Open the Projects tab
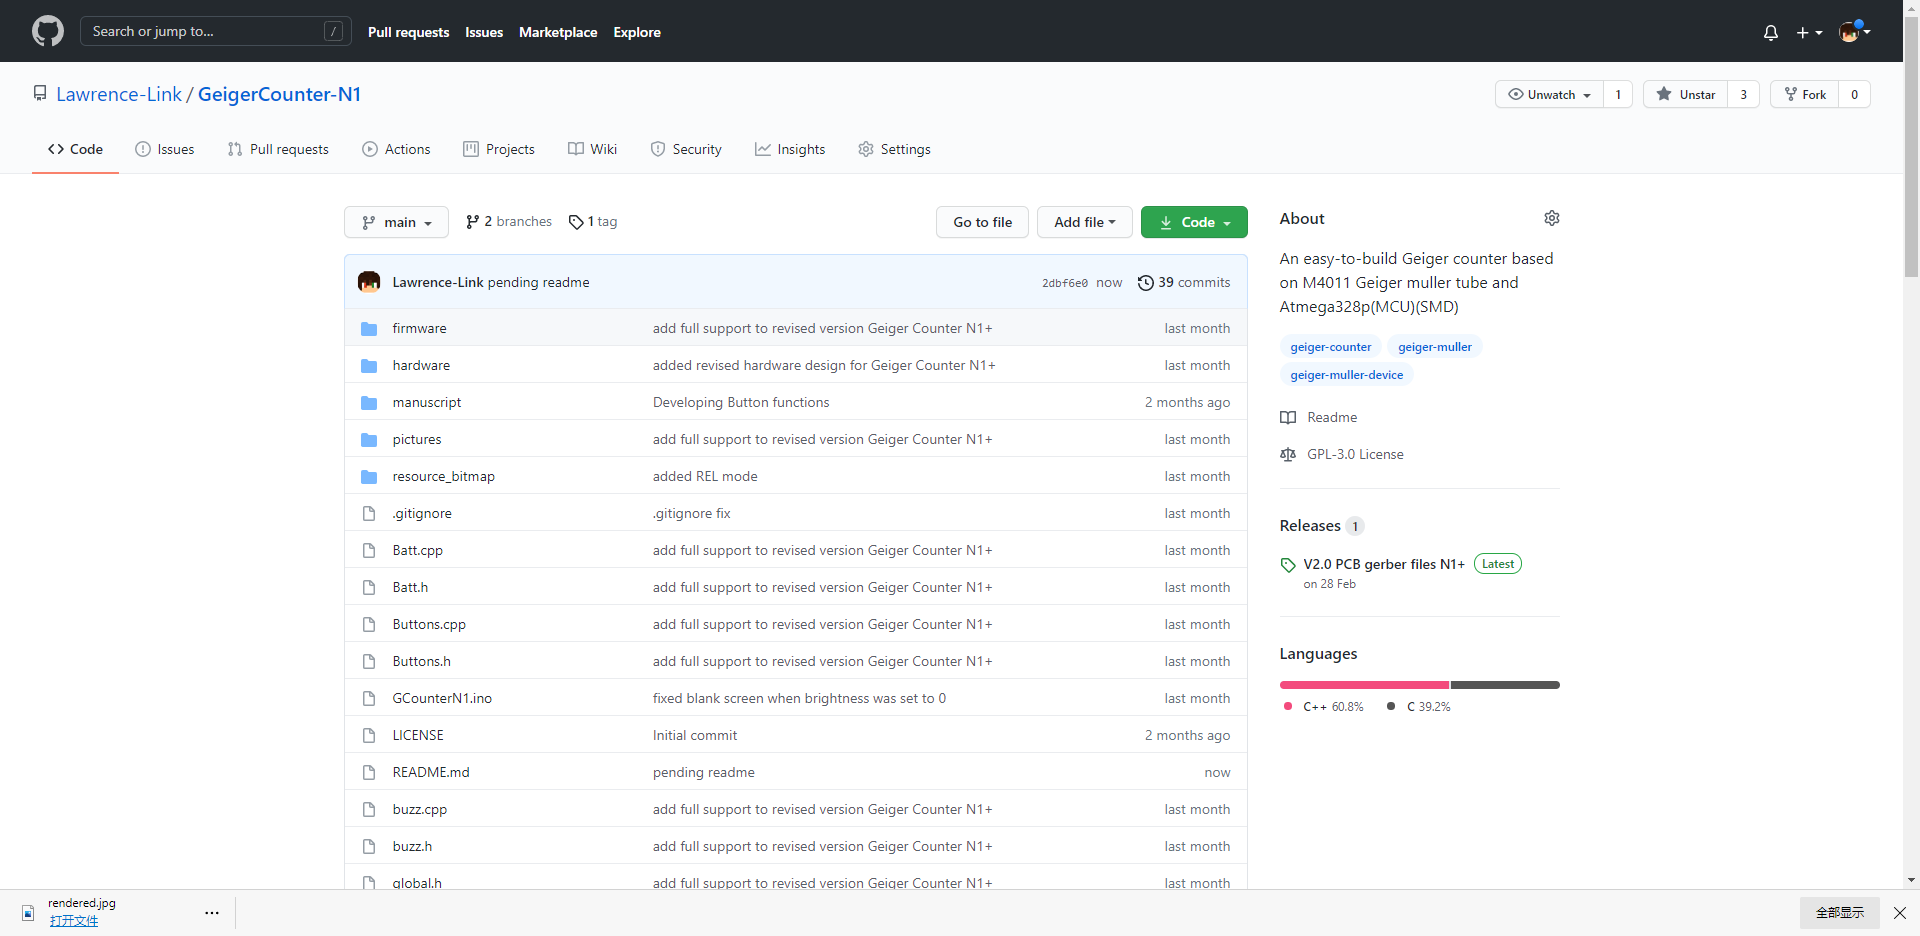Viewport: 1920px width, 936px height. [x=499, y=149]
